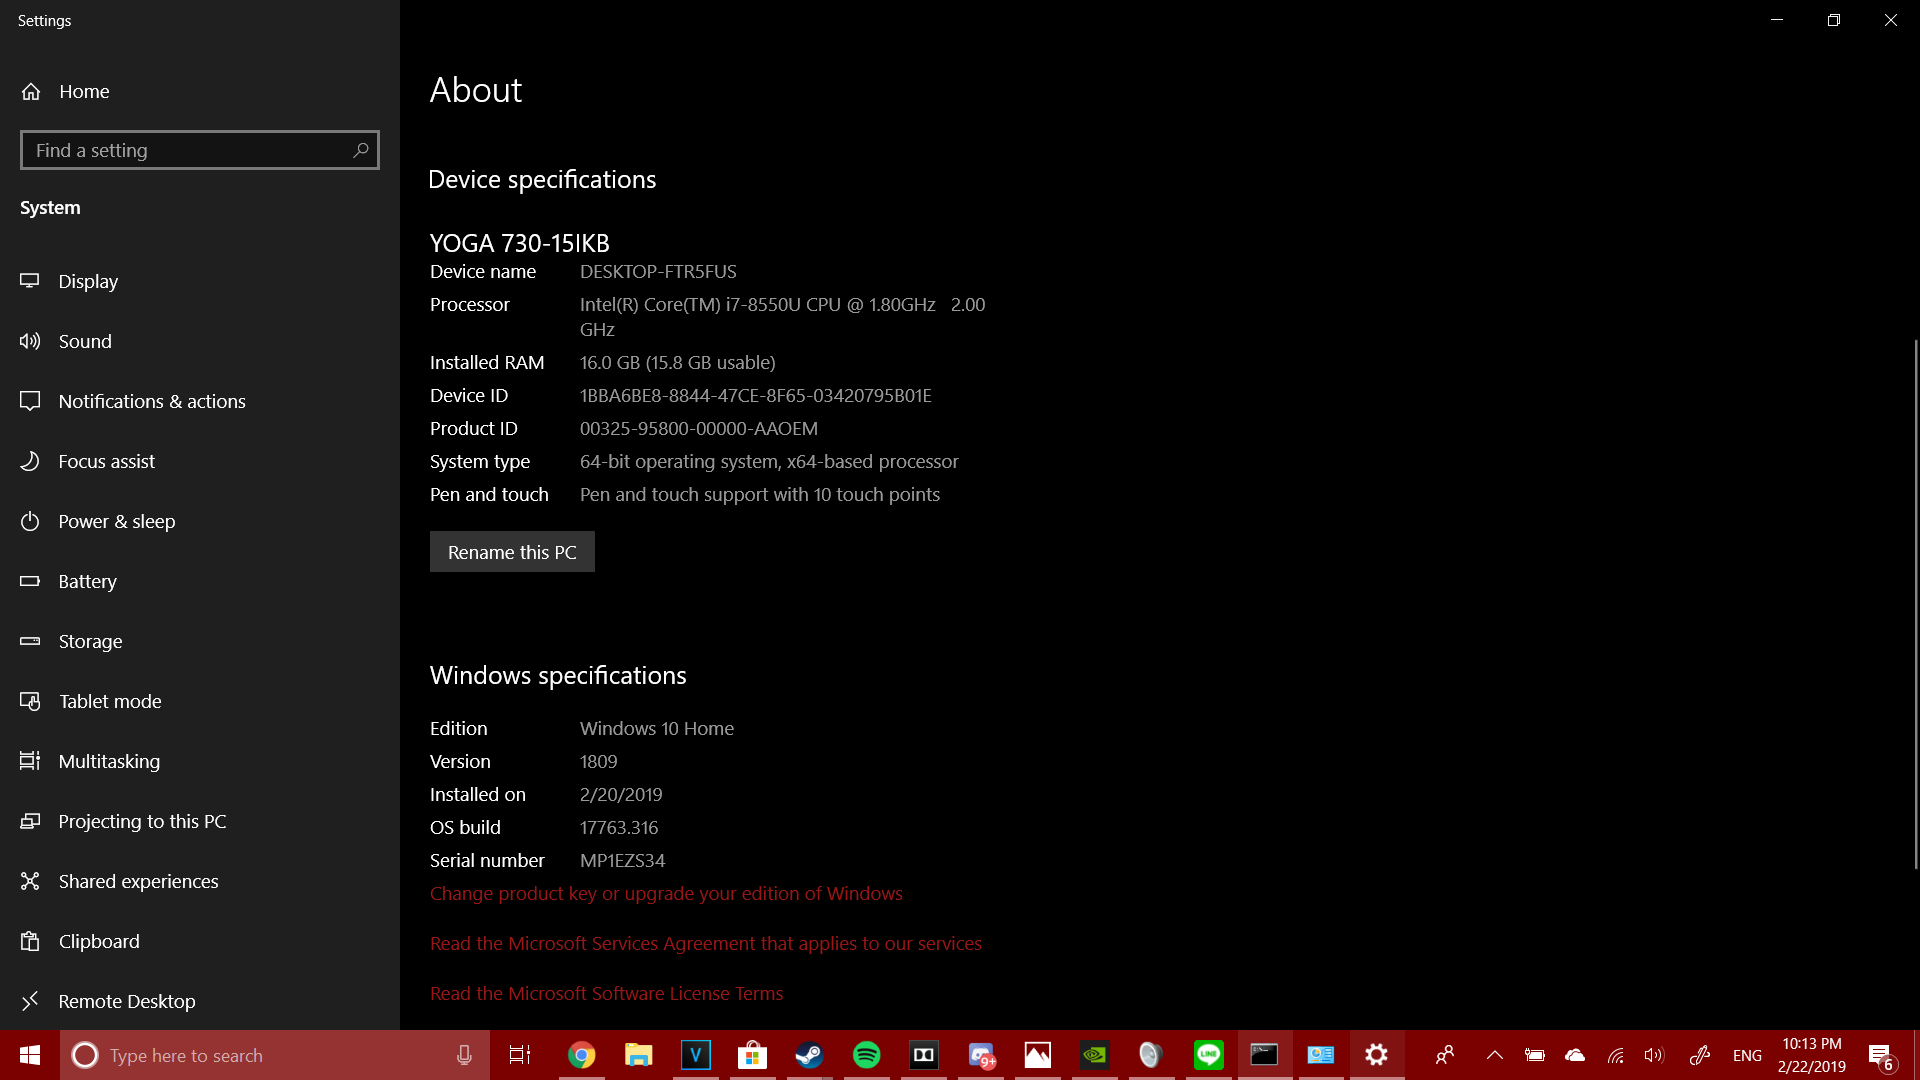Image resolution: width=1920 pixels, height=1080 pixels.
Task: Click the YOGA 730-15IKB model heading
Action: [x=520, y=243]
